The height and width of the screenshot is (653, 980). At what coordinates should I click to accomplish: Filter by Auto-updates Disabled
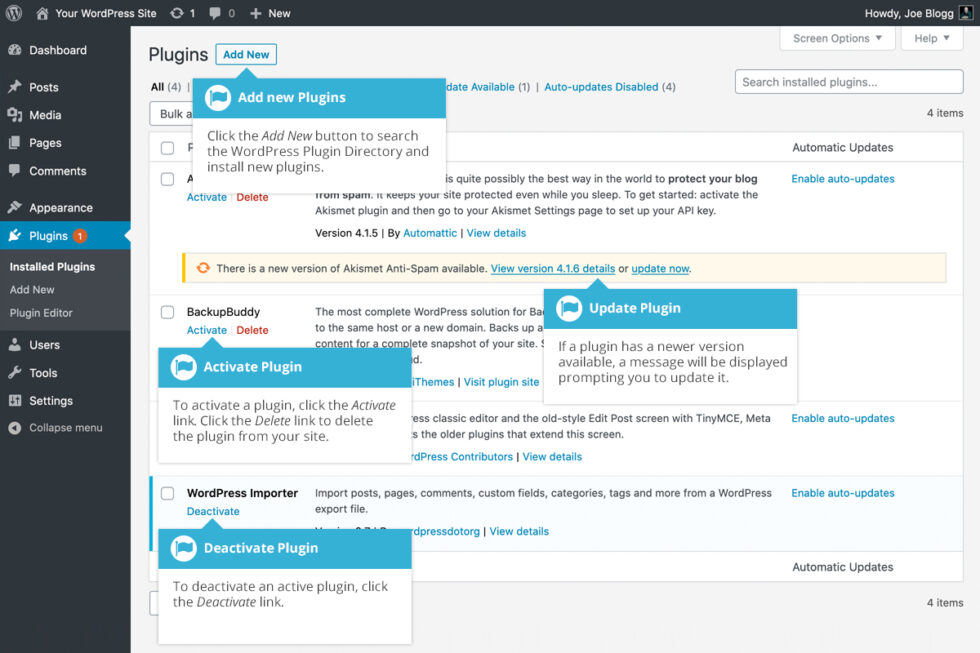click(x=601, y=87)
